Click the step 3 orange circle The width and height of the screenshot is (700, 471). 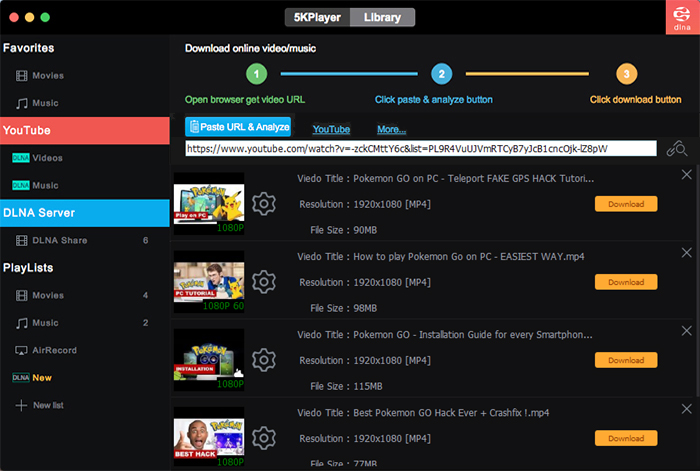[x=627, y=74]
